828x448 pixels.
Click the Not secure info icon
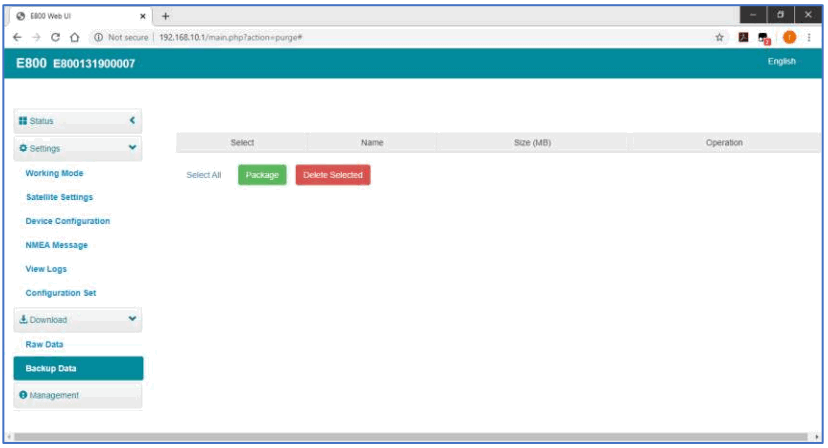pyautogui.click(x=98, y=38)
